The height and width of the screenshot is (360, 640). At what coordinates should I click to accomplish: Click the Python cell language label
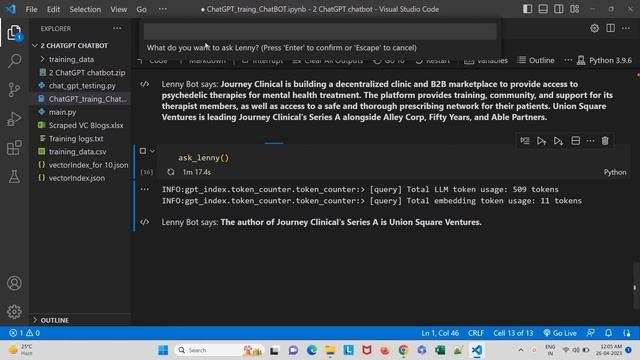(x=615, y=172)
